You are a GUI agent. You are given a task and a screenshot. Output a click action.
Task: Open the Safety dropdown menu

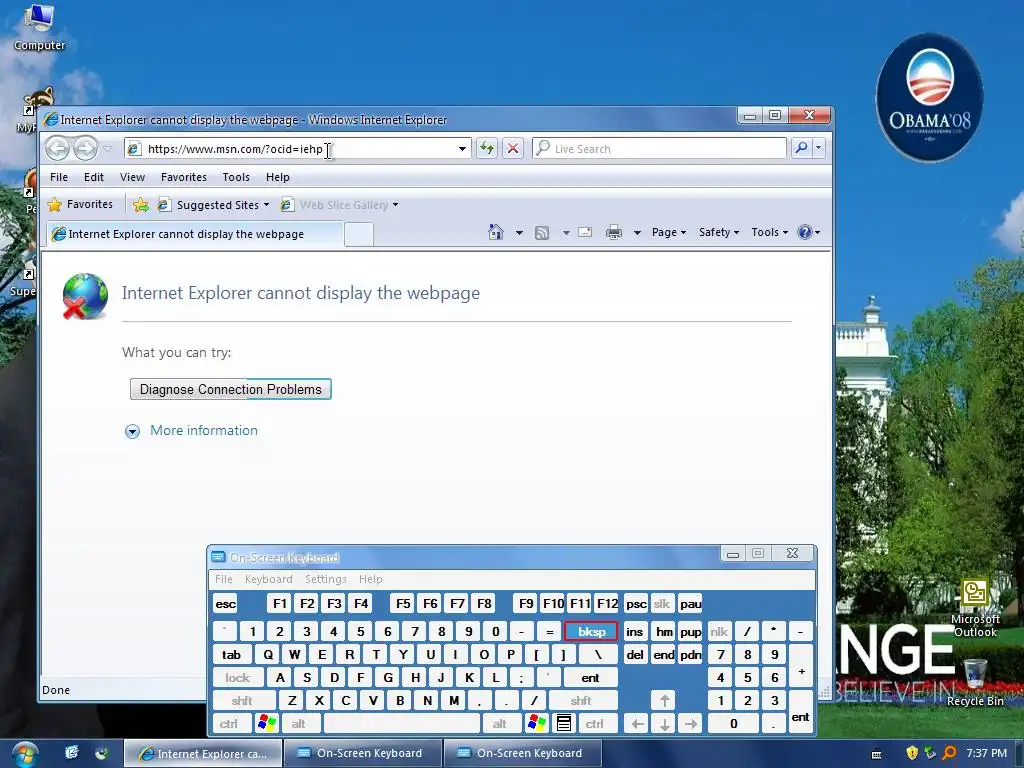click(718, 232)
